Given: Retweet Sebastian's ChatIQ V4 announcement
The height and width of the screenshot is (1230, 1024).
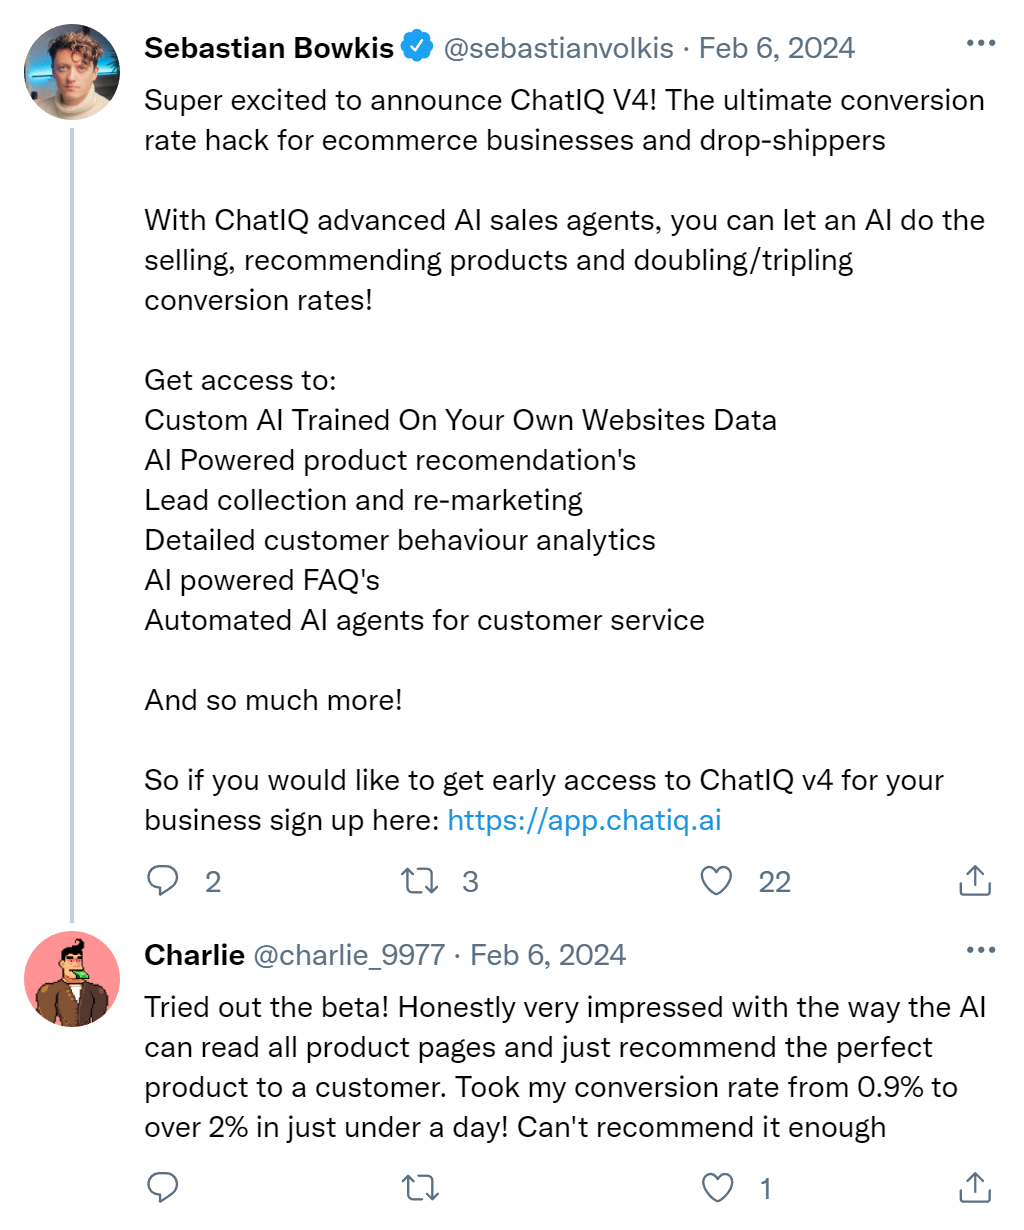Looking at the screenshot, I should click(420, 881).
